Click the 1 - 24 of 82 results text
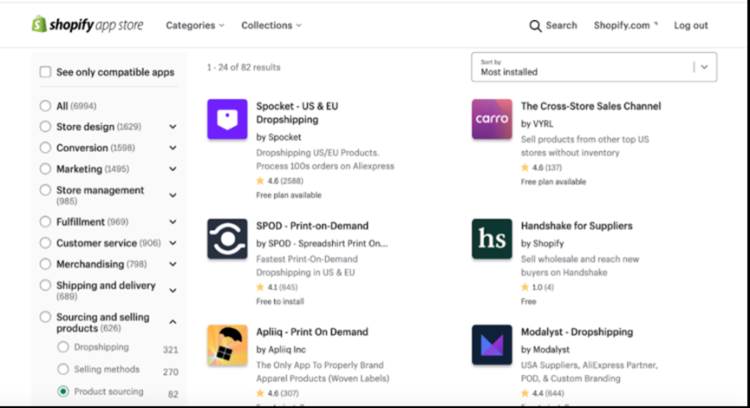The image size is (750, 408). coord(243,67)
